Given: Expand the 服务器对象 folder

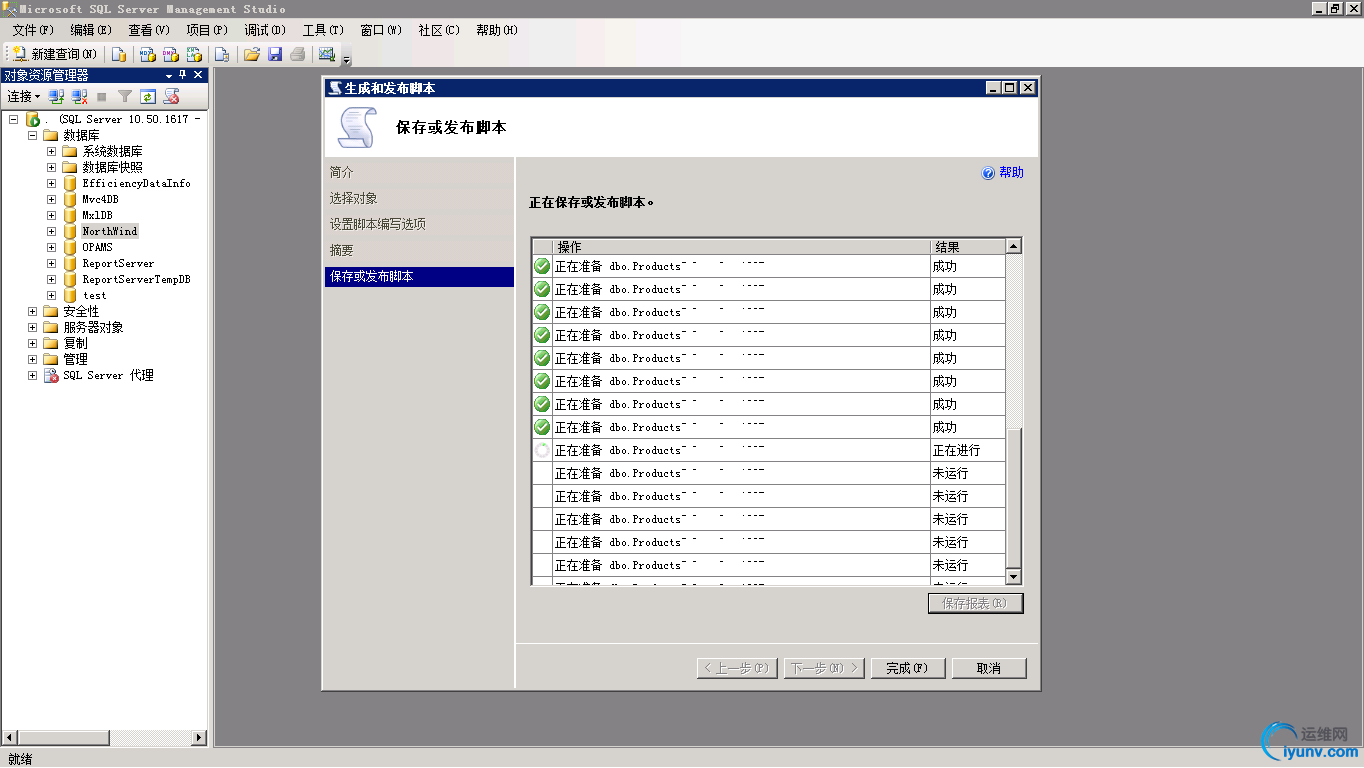Looking at the screenshot, I should click(32, 327).
